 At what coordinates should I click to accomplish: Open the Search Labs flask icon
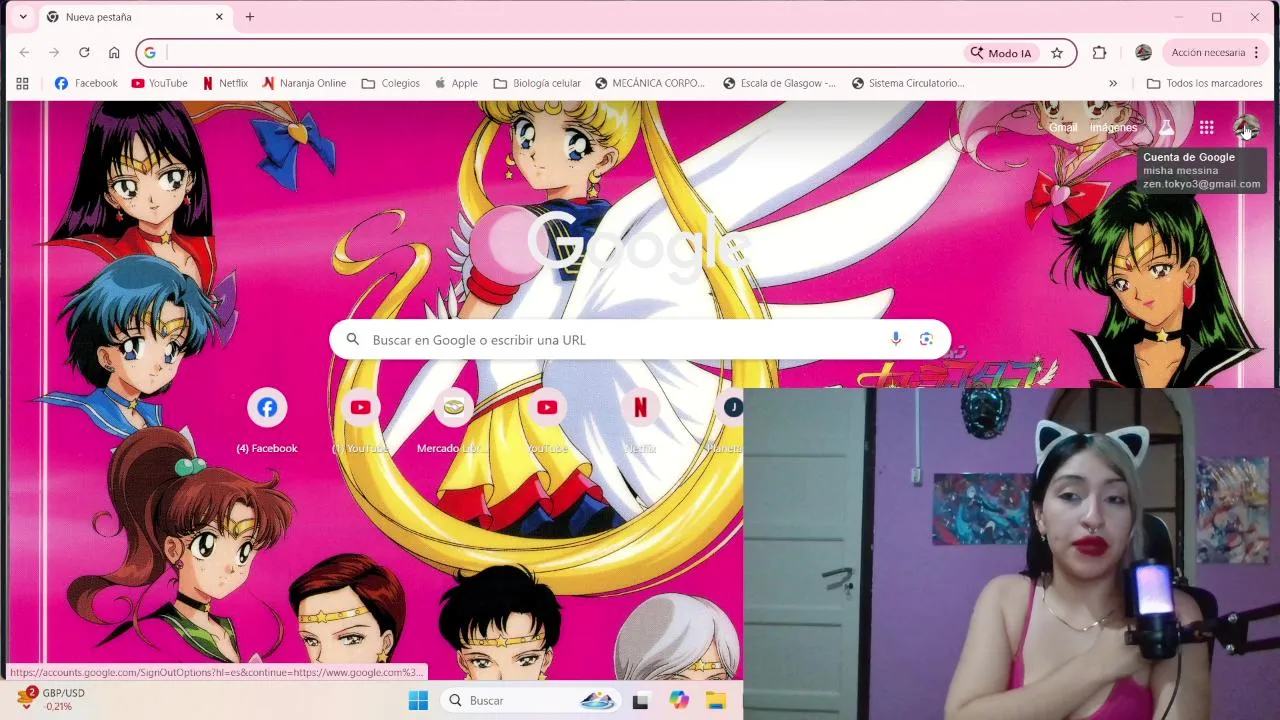click(1166, 127)
